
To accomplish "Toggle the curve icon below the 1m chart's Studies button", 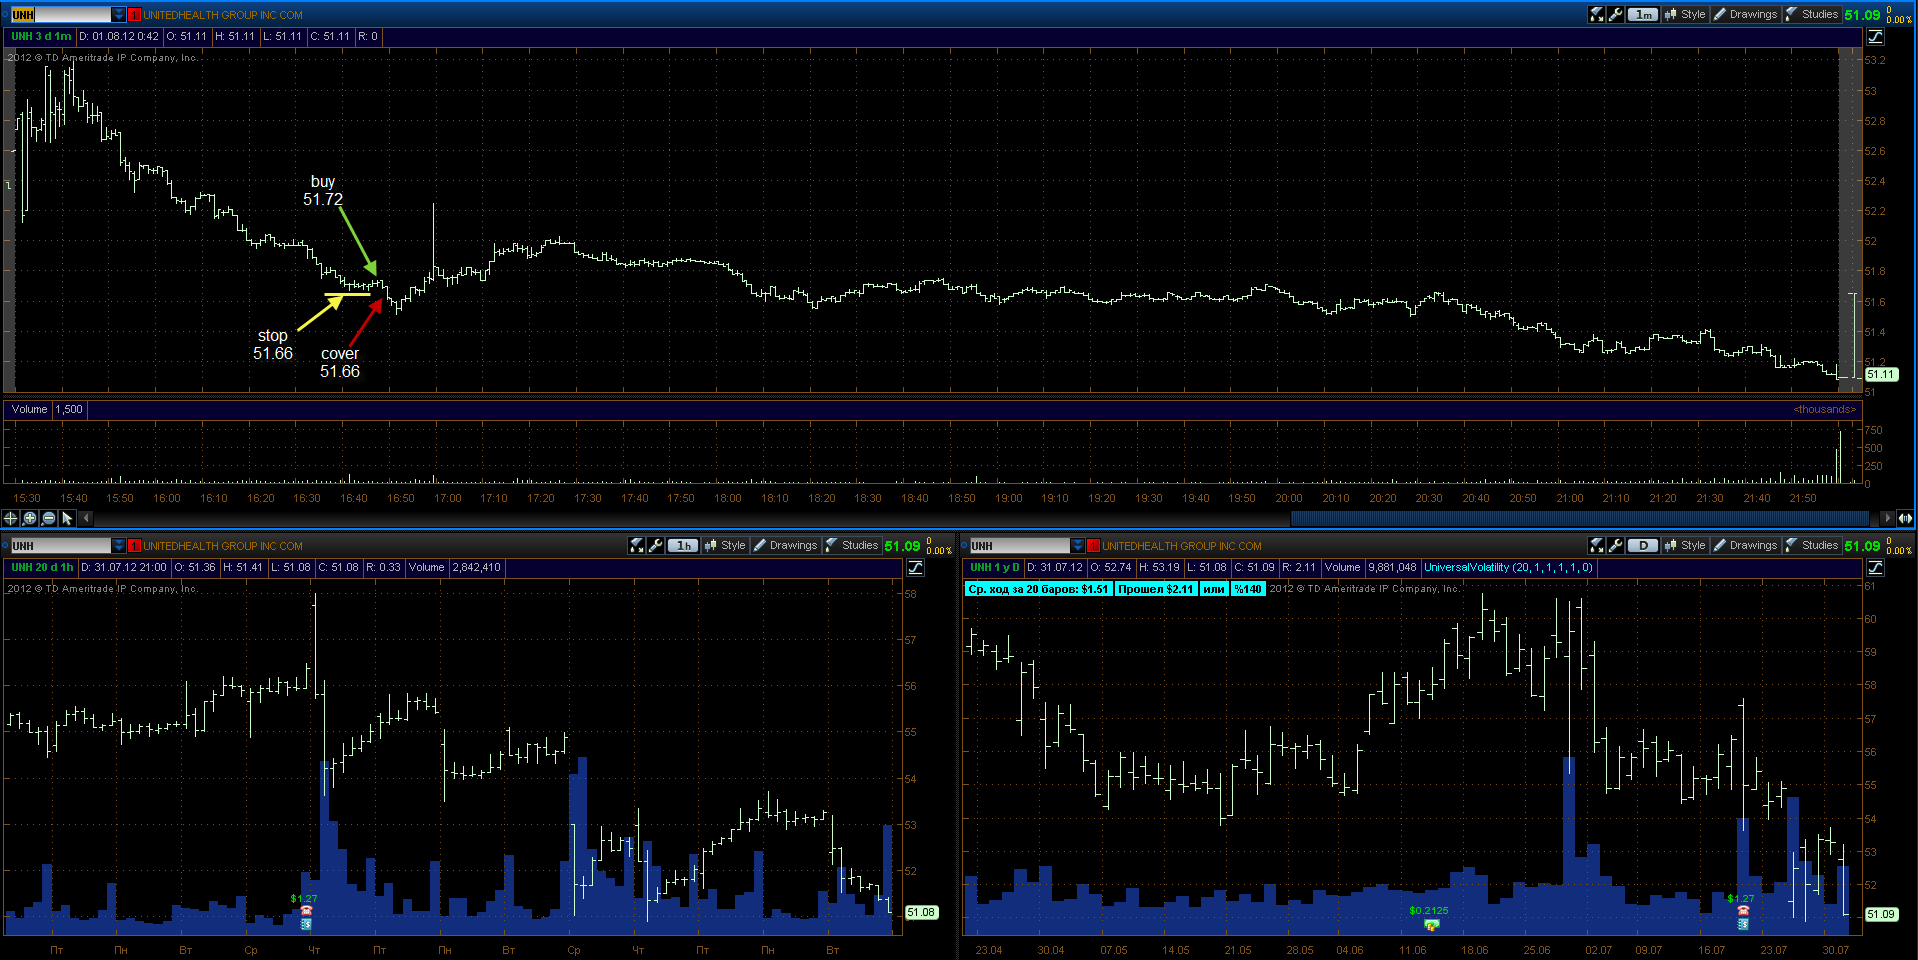I will (1875, 36).
